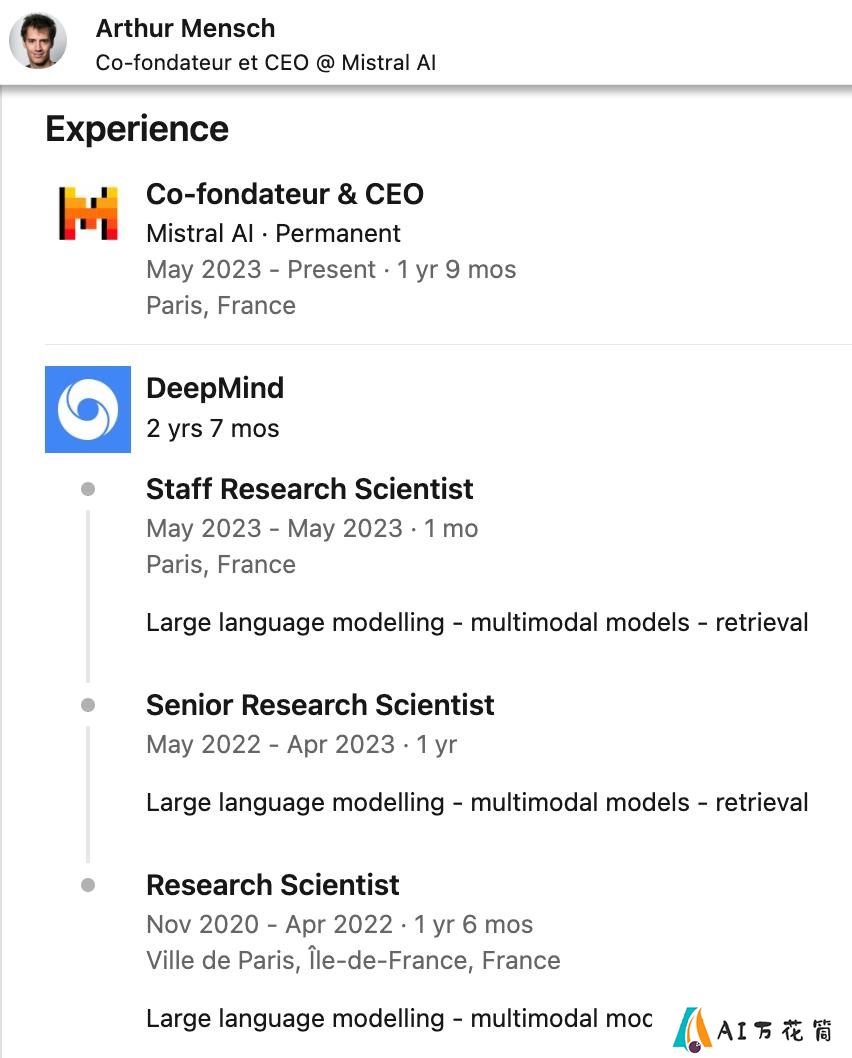Click the Senior Research Scientist timeline dot
Viewport: 852px width, 1058px height.
[88, 705]
